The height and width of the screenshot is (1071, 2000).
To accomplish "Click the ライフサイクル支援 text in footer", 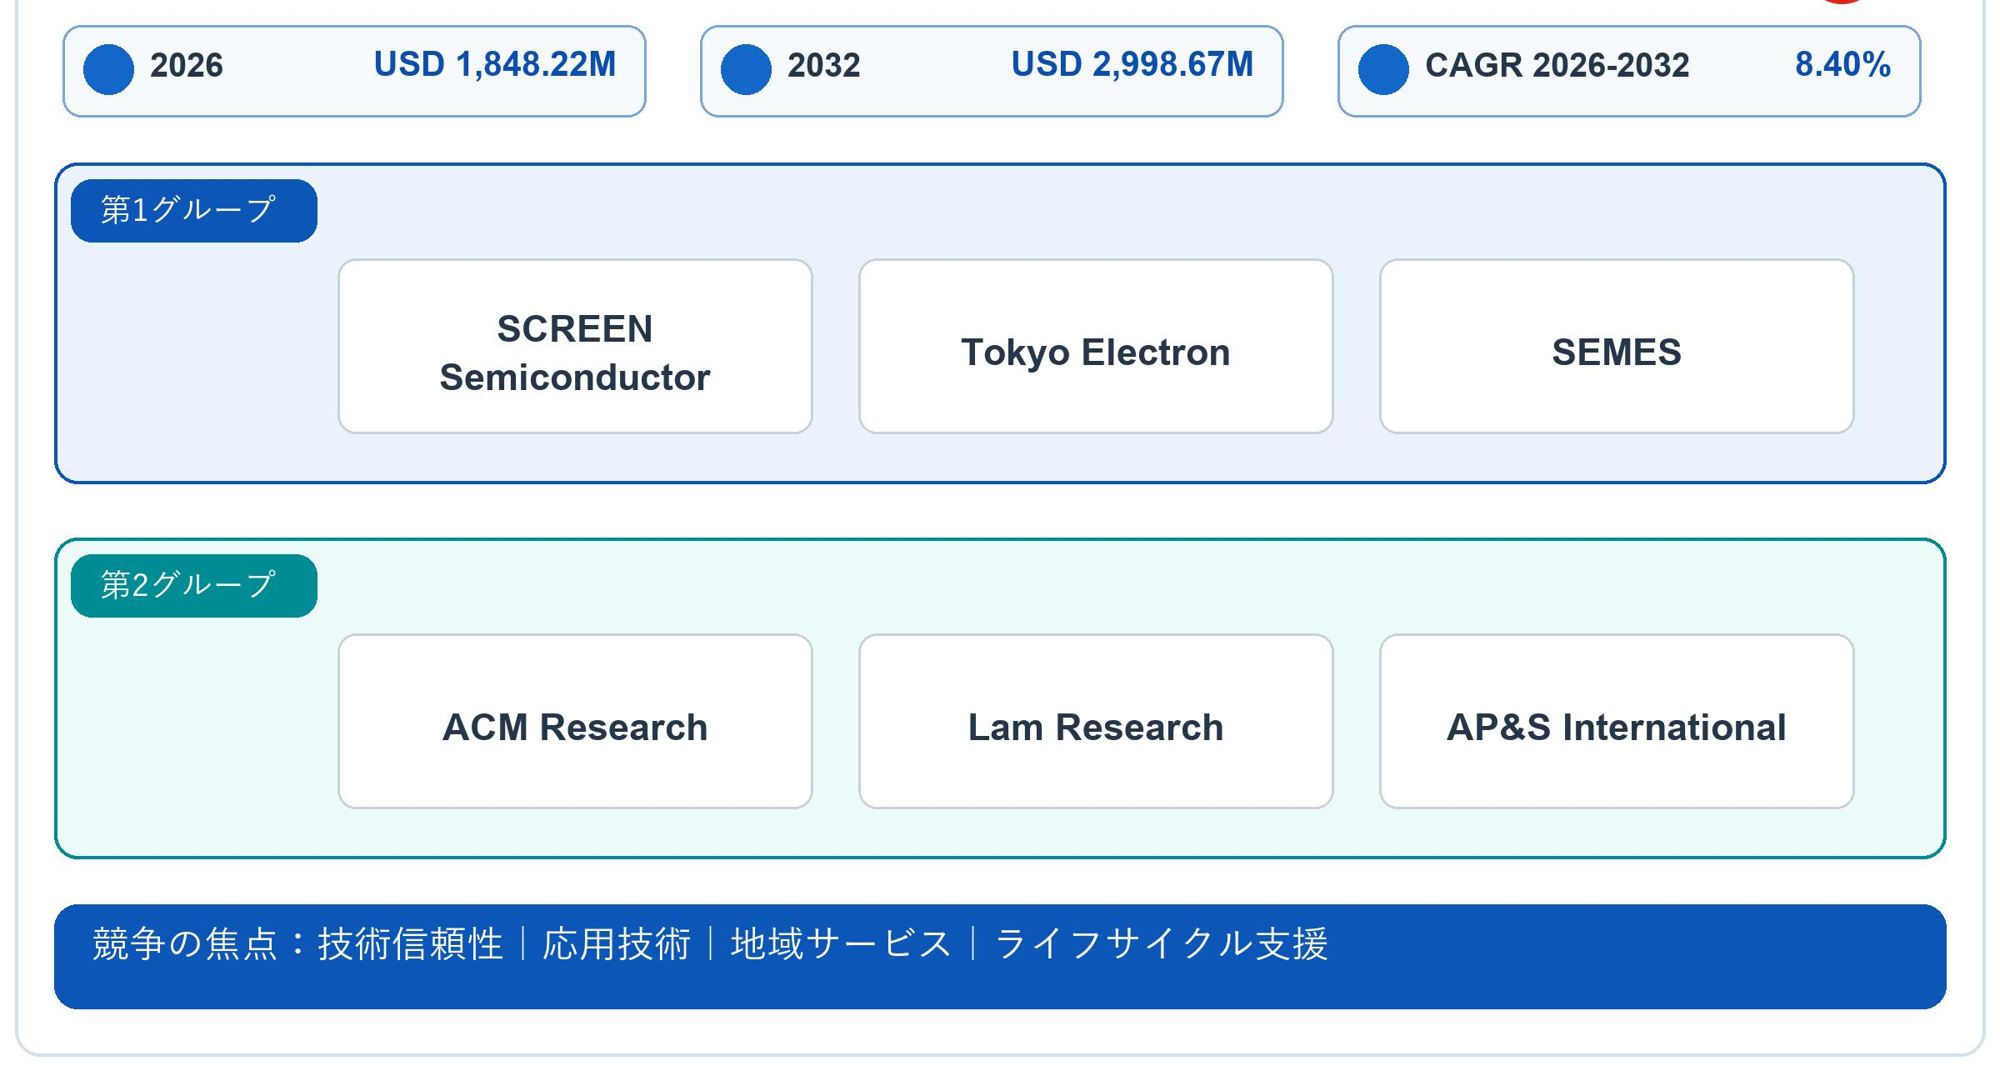I will pos(1161,944).
